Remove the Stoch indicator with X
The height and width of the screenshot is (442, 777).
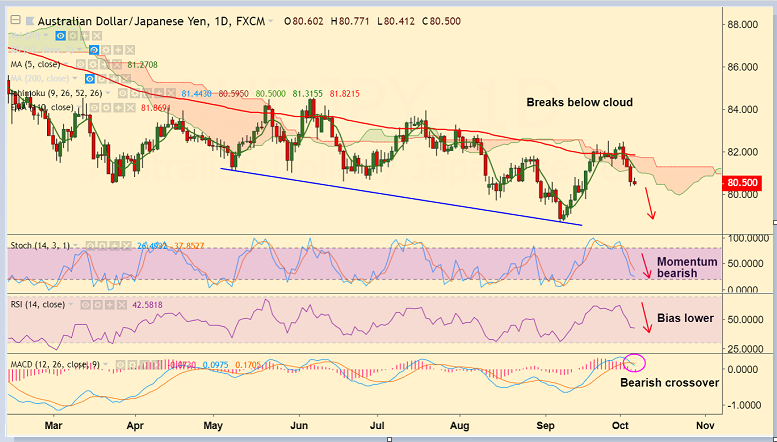click(x=126, y=245)
